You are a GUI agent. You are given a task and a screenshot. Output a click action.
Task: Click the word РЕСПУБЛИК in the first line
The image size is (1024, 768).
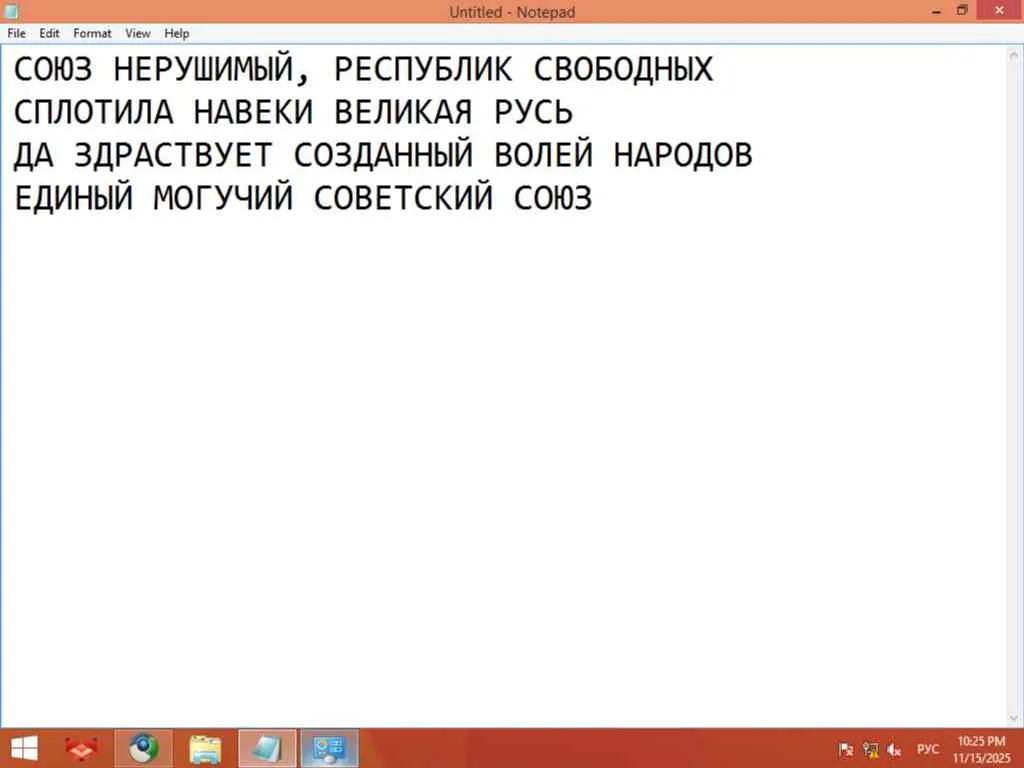click(423, 69)
